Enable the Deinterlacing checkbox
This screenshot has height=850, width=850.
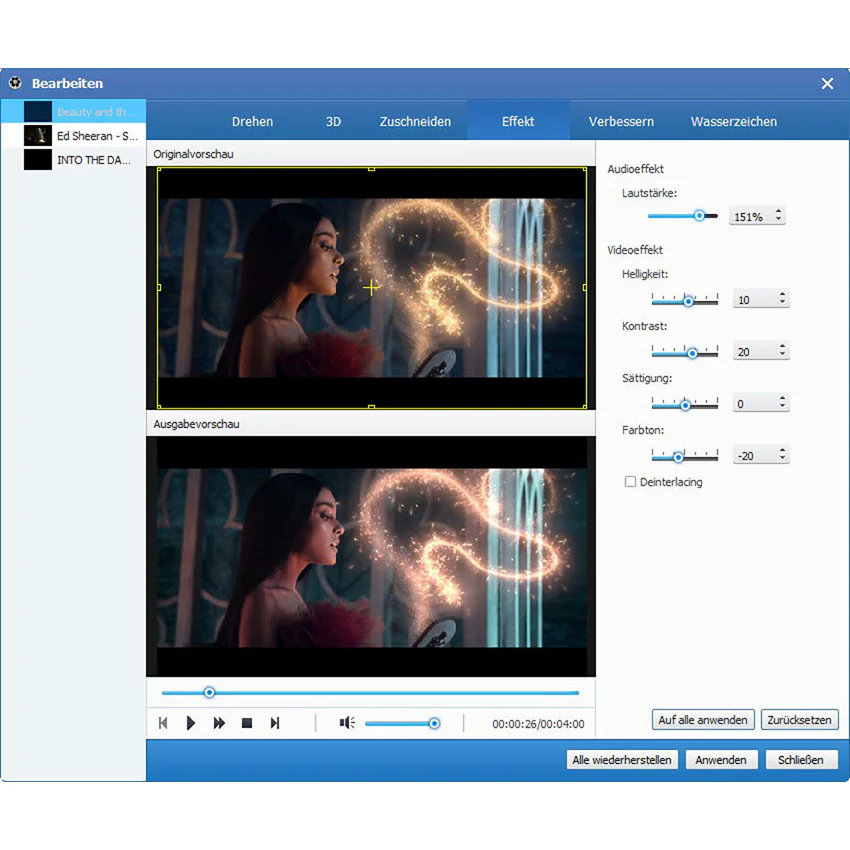coord(630,482)
